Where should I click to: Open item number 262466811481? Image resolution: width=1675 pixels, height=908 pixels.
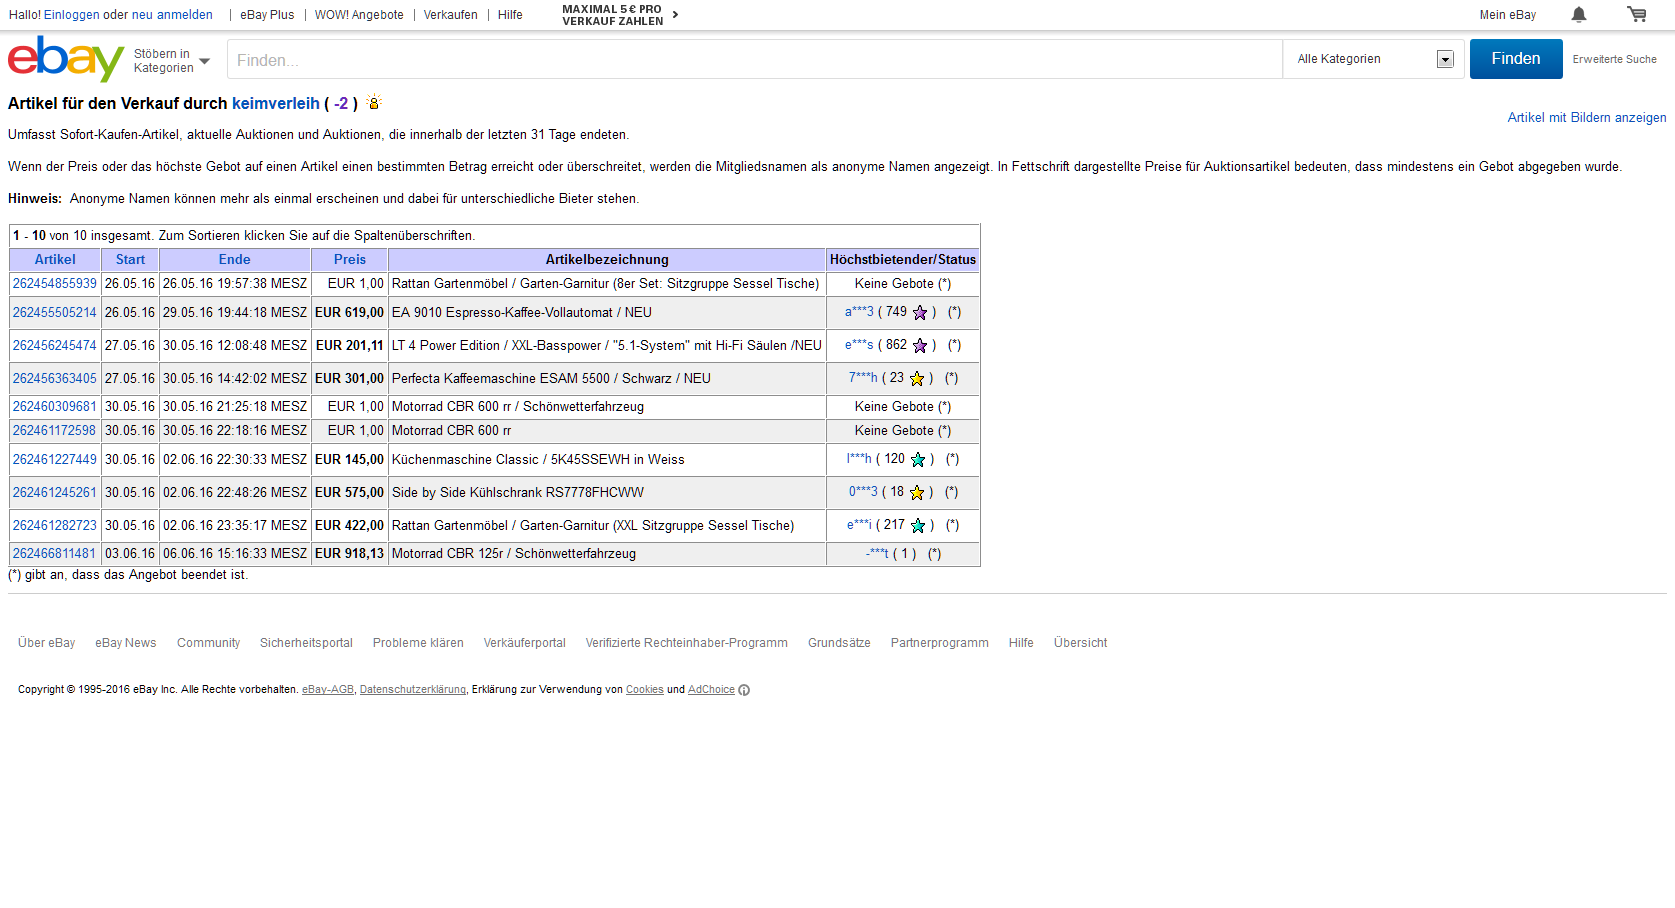(x=55, y=554)
